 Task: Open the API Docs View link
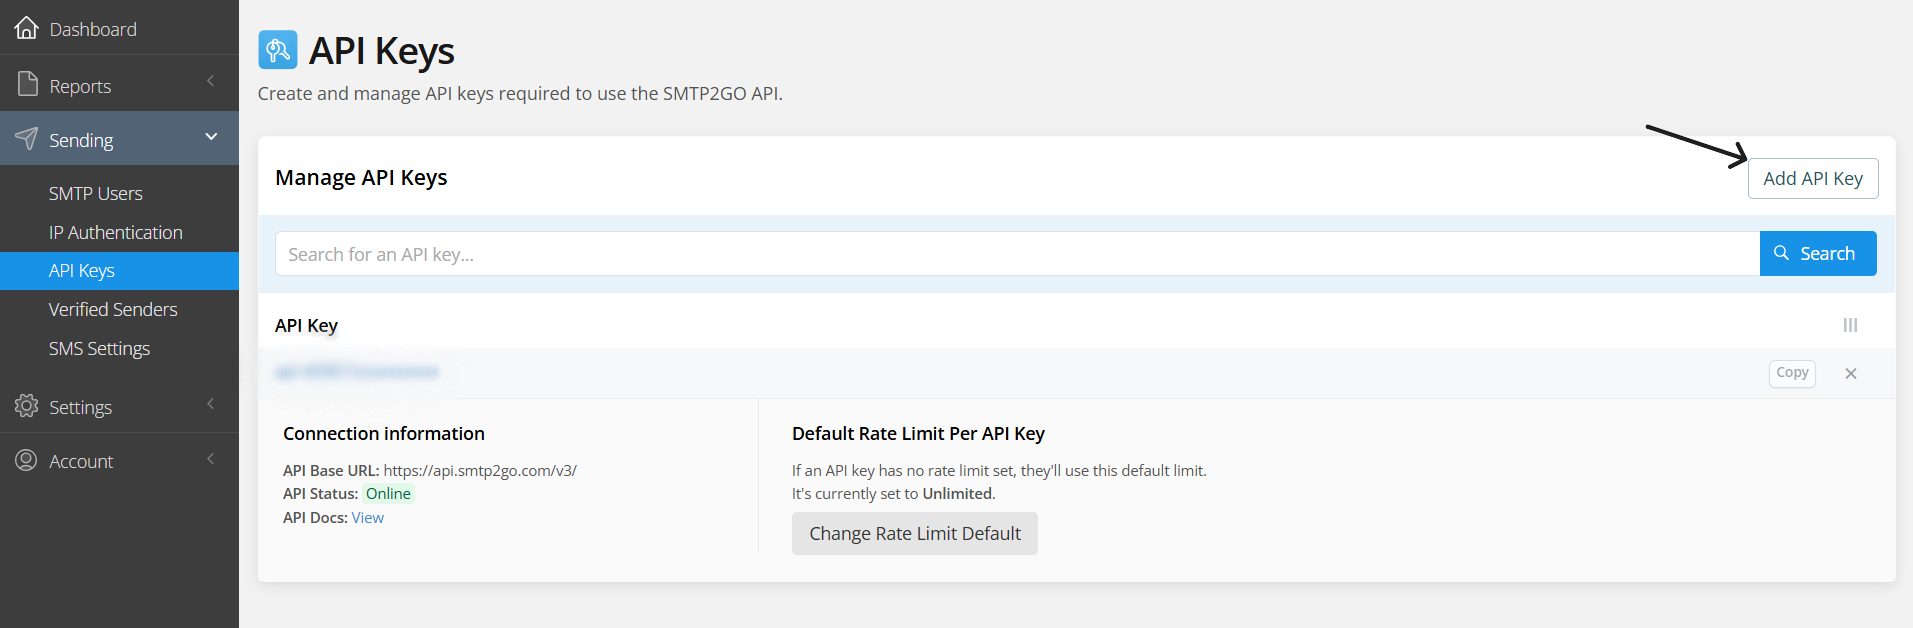coord(367,517)
